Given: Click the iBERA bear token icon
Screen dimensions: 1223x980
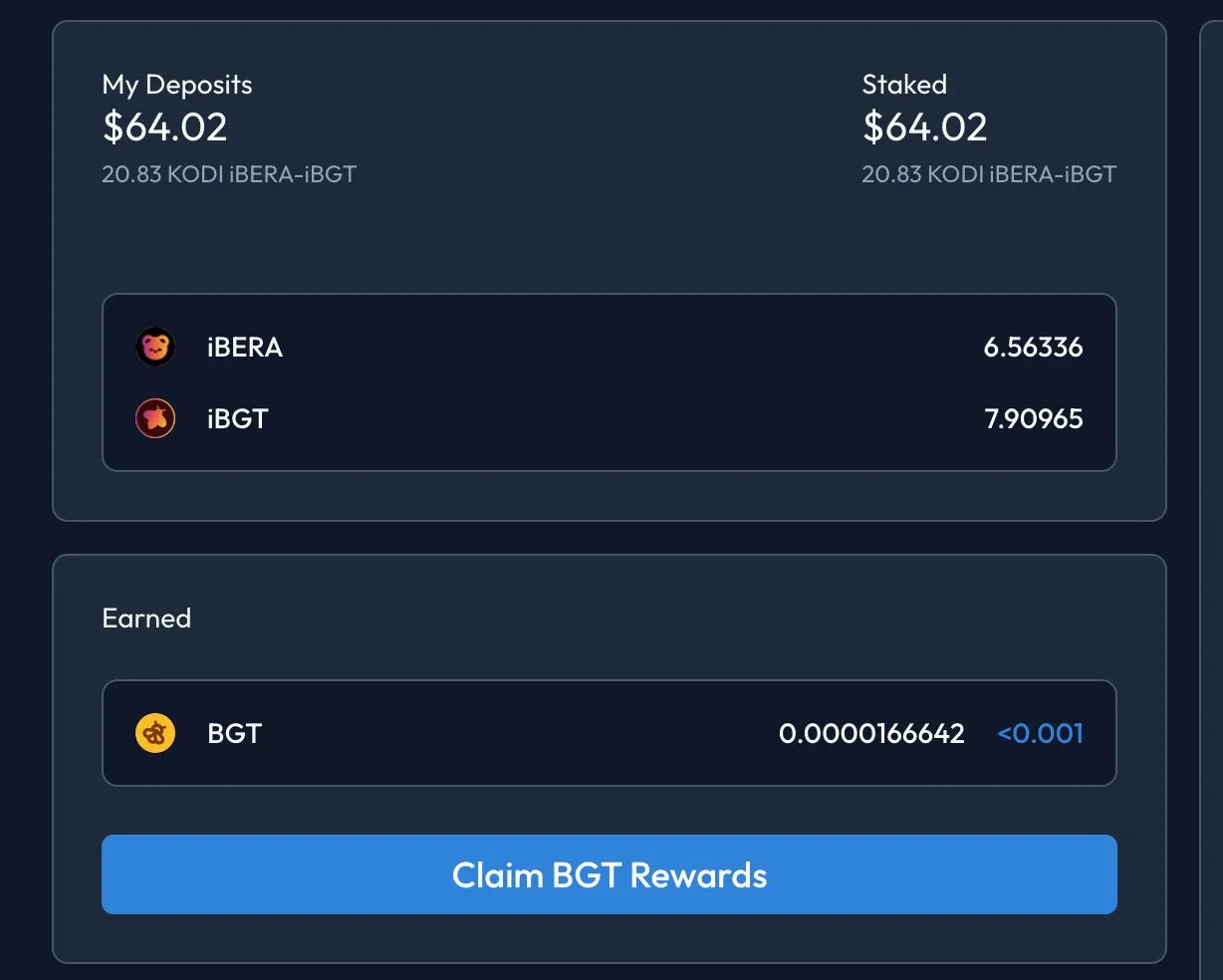Looking at the screenshot, I should 155,347.
